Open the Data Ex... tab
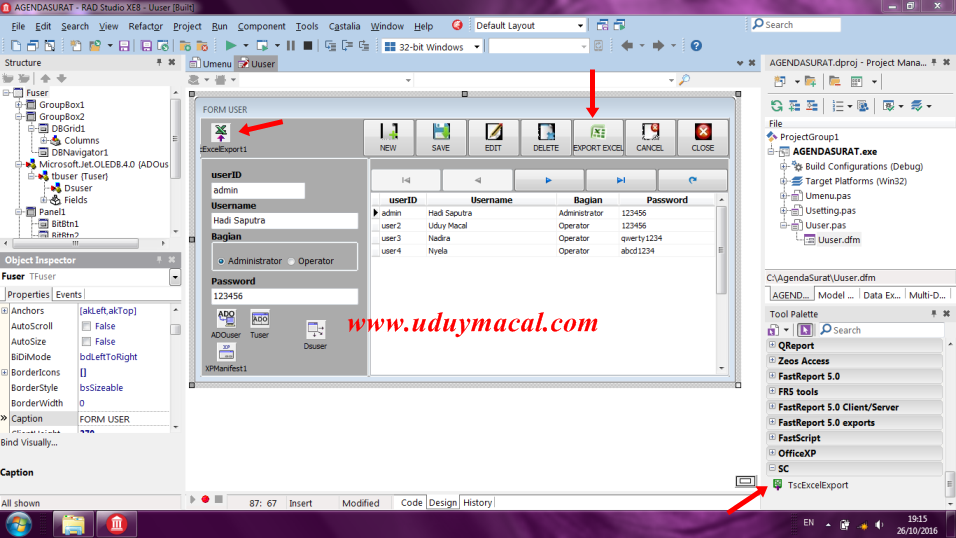 (882, 295)
